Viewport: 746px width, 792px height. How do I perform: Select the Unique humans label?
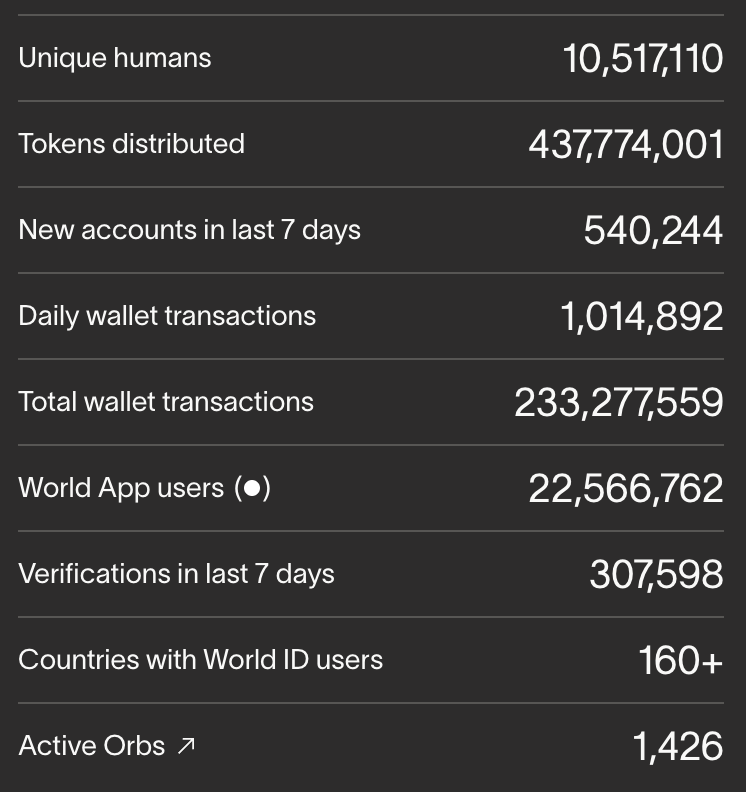click(115, 58)
